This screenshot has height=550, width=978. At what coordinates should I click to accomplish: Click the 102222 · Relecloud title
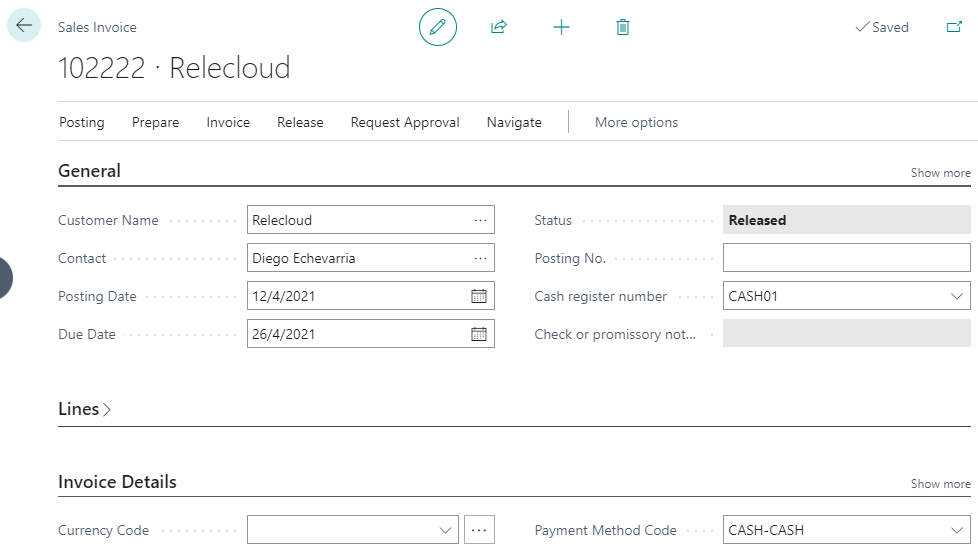click(174, 67)
